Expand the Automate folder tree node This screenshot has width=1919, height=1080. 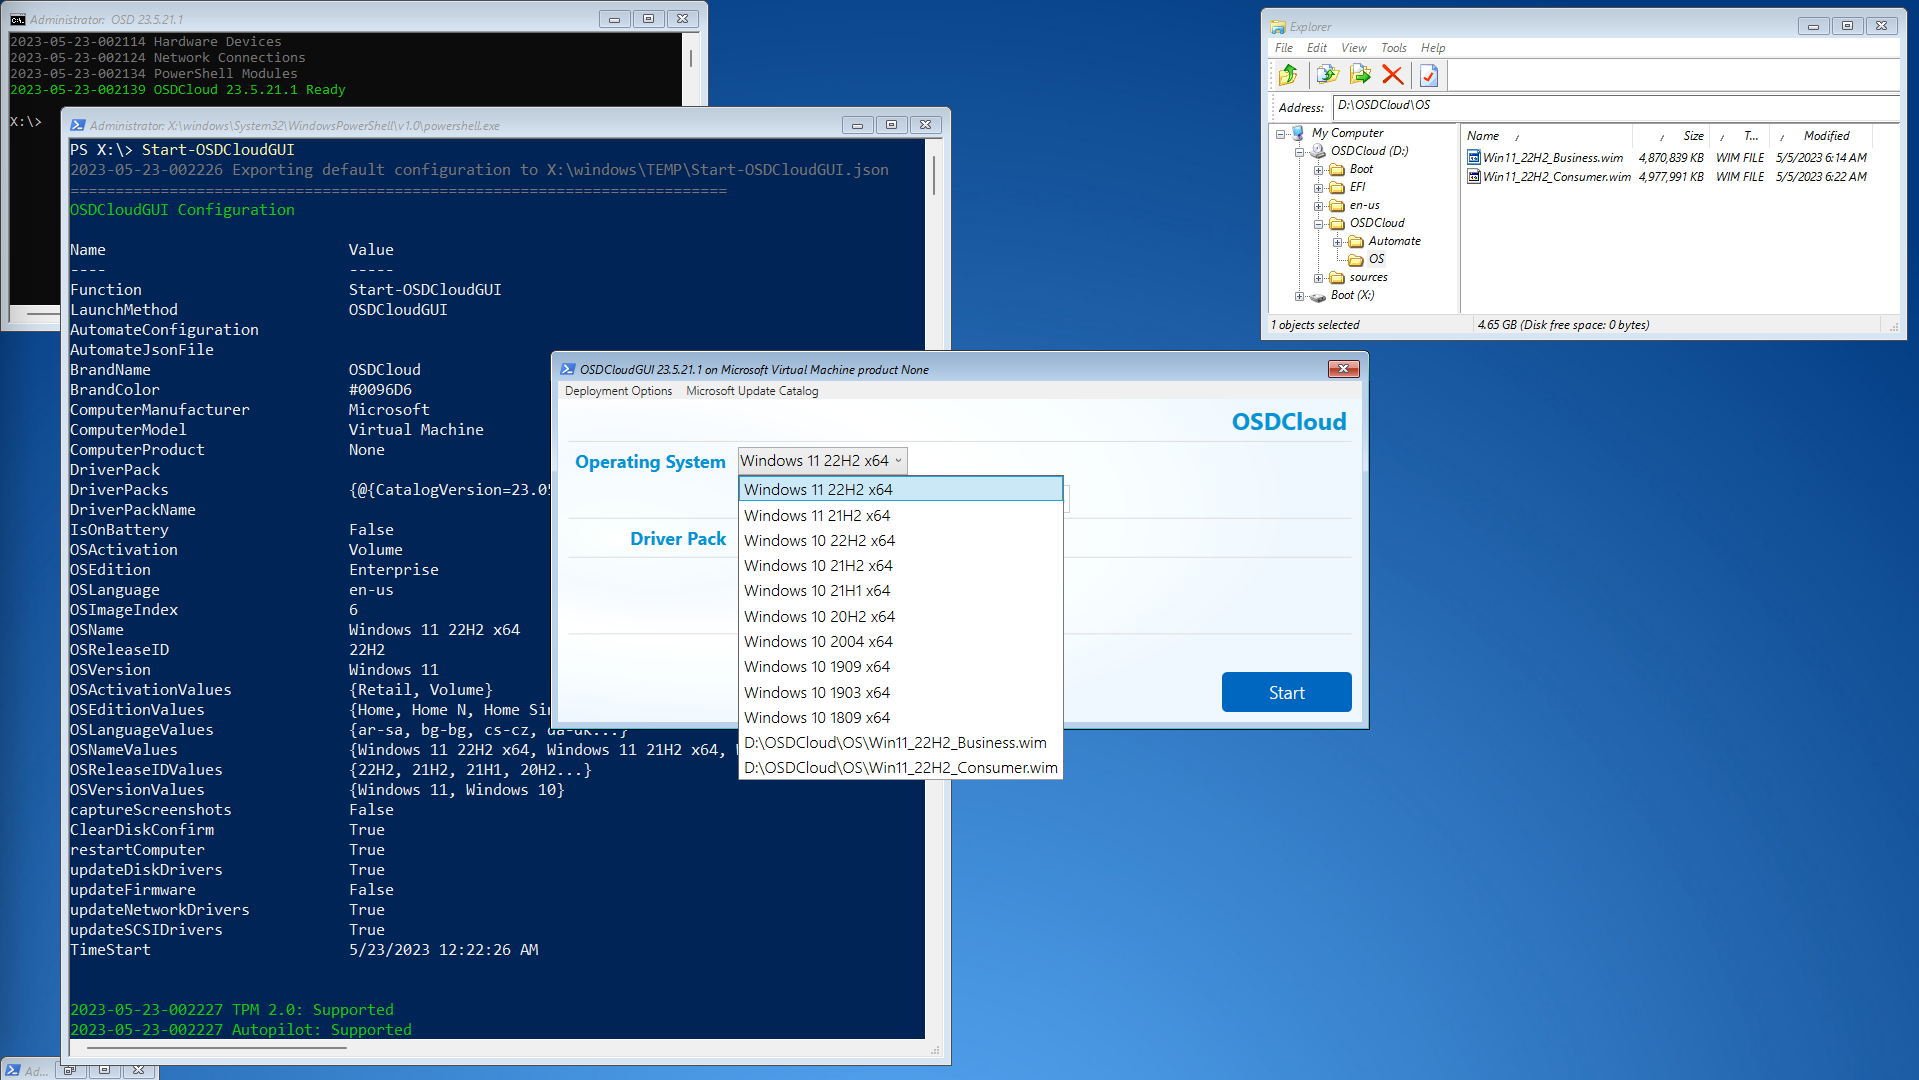[x=1337, y=242]
